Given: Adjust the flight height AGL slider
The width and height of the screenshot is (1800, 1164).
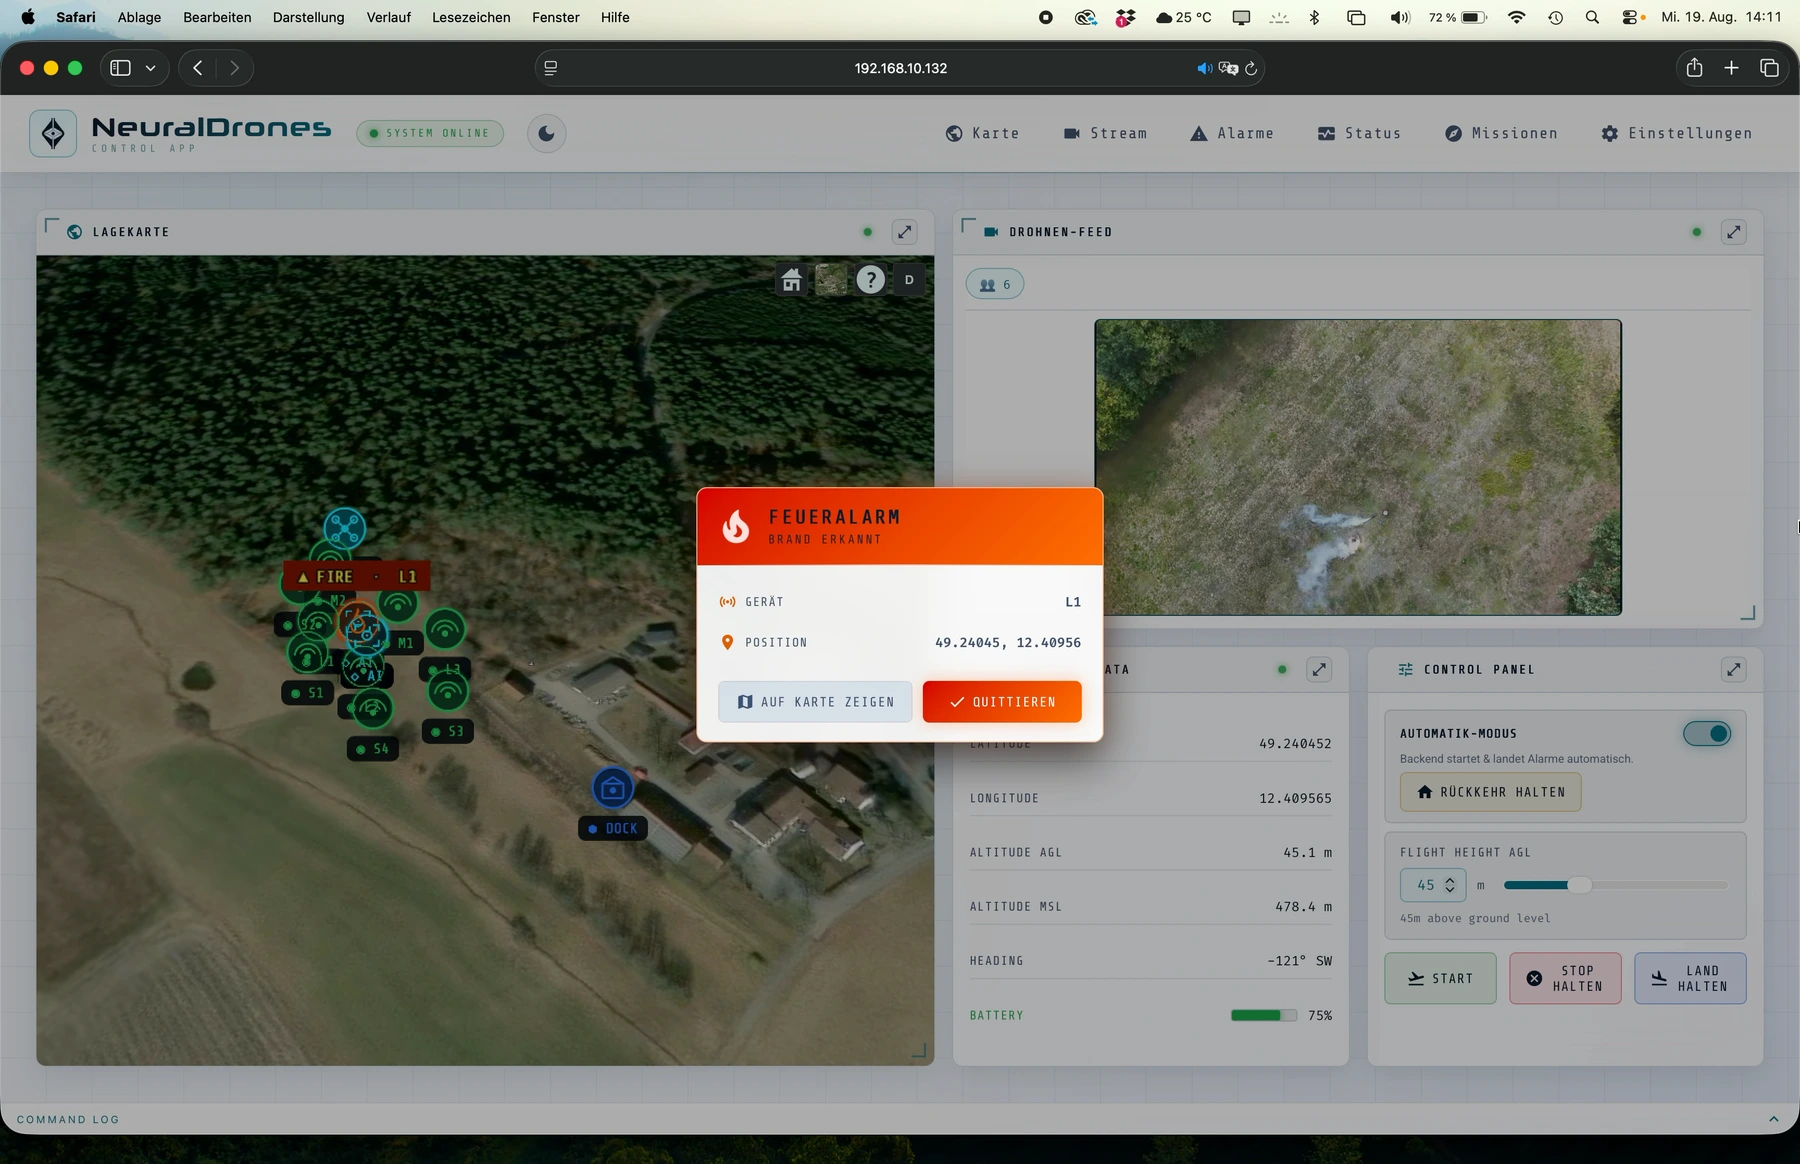Looking at the screenshot, I should 1615,885.
